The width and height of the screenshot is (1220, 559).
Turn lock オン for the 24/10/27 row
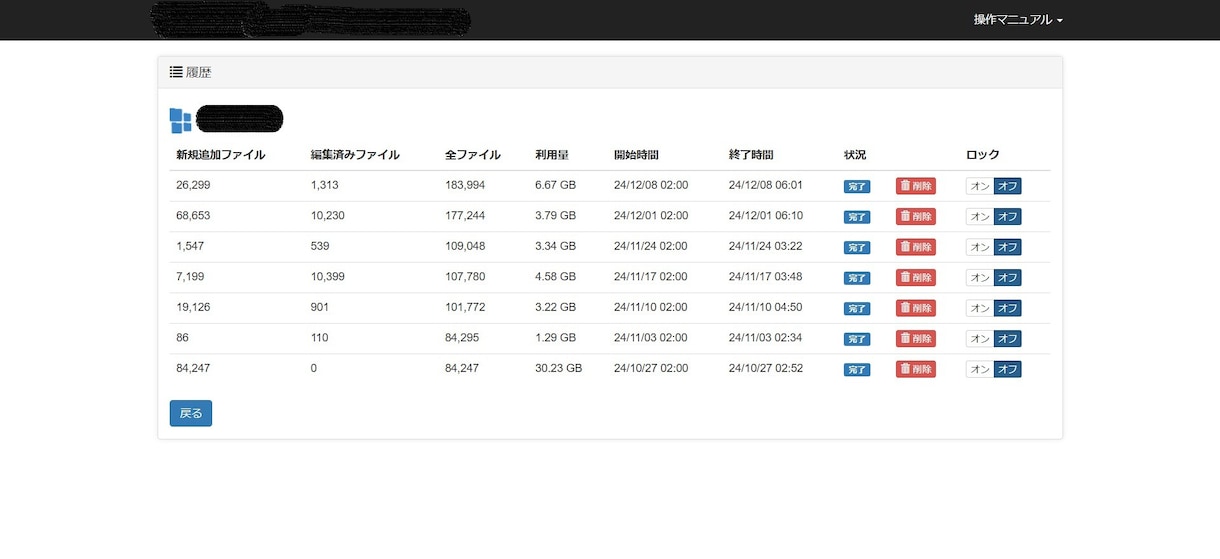pos(980,369)
